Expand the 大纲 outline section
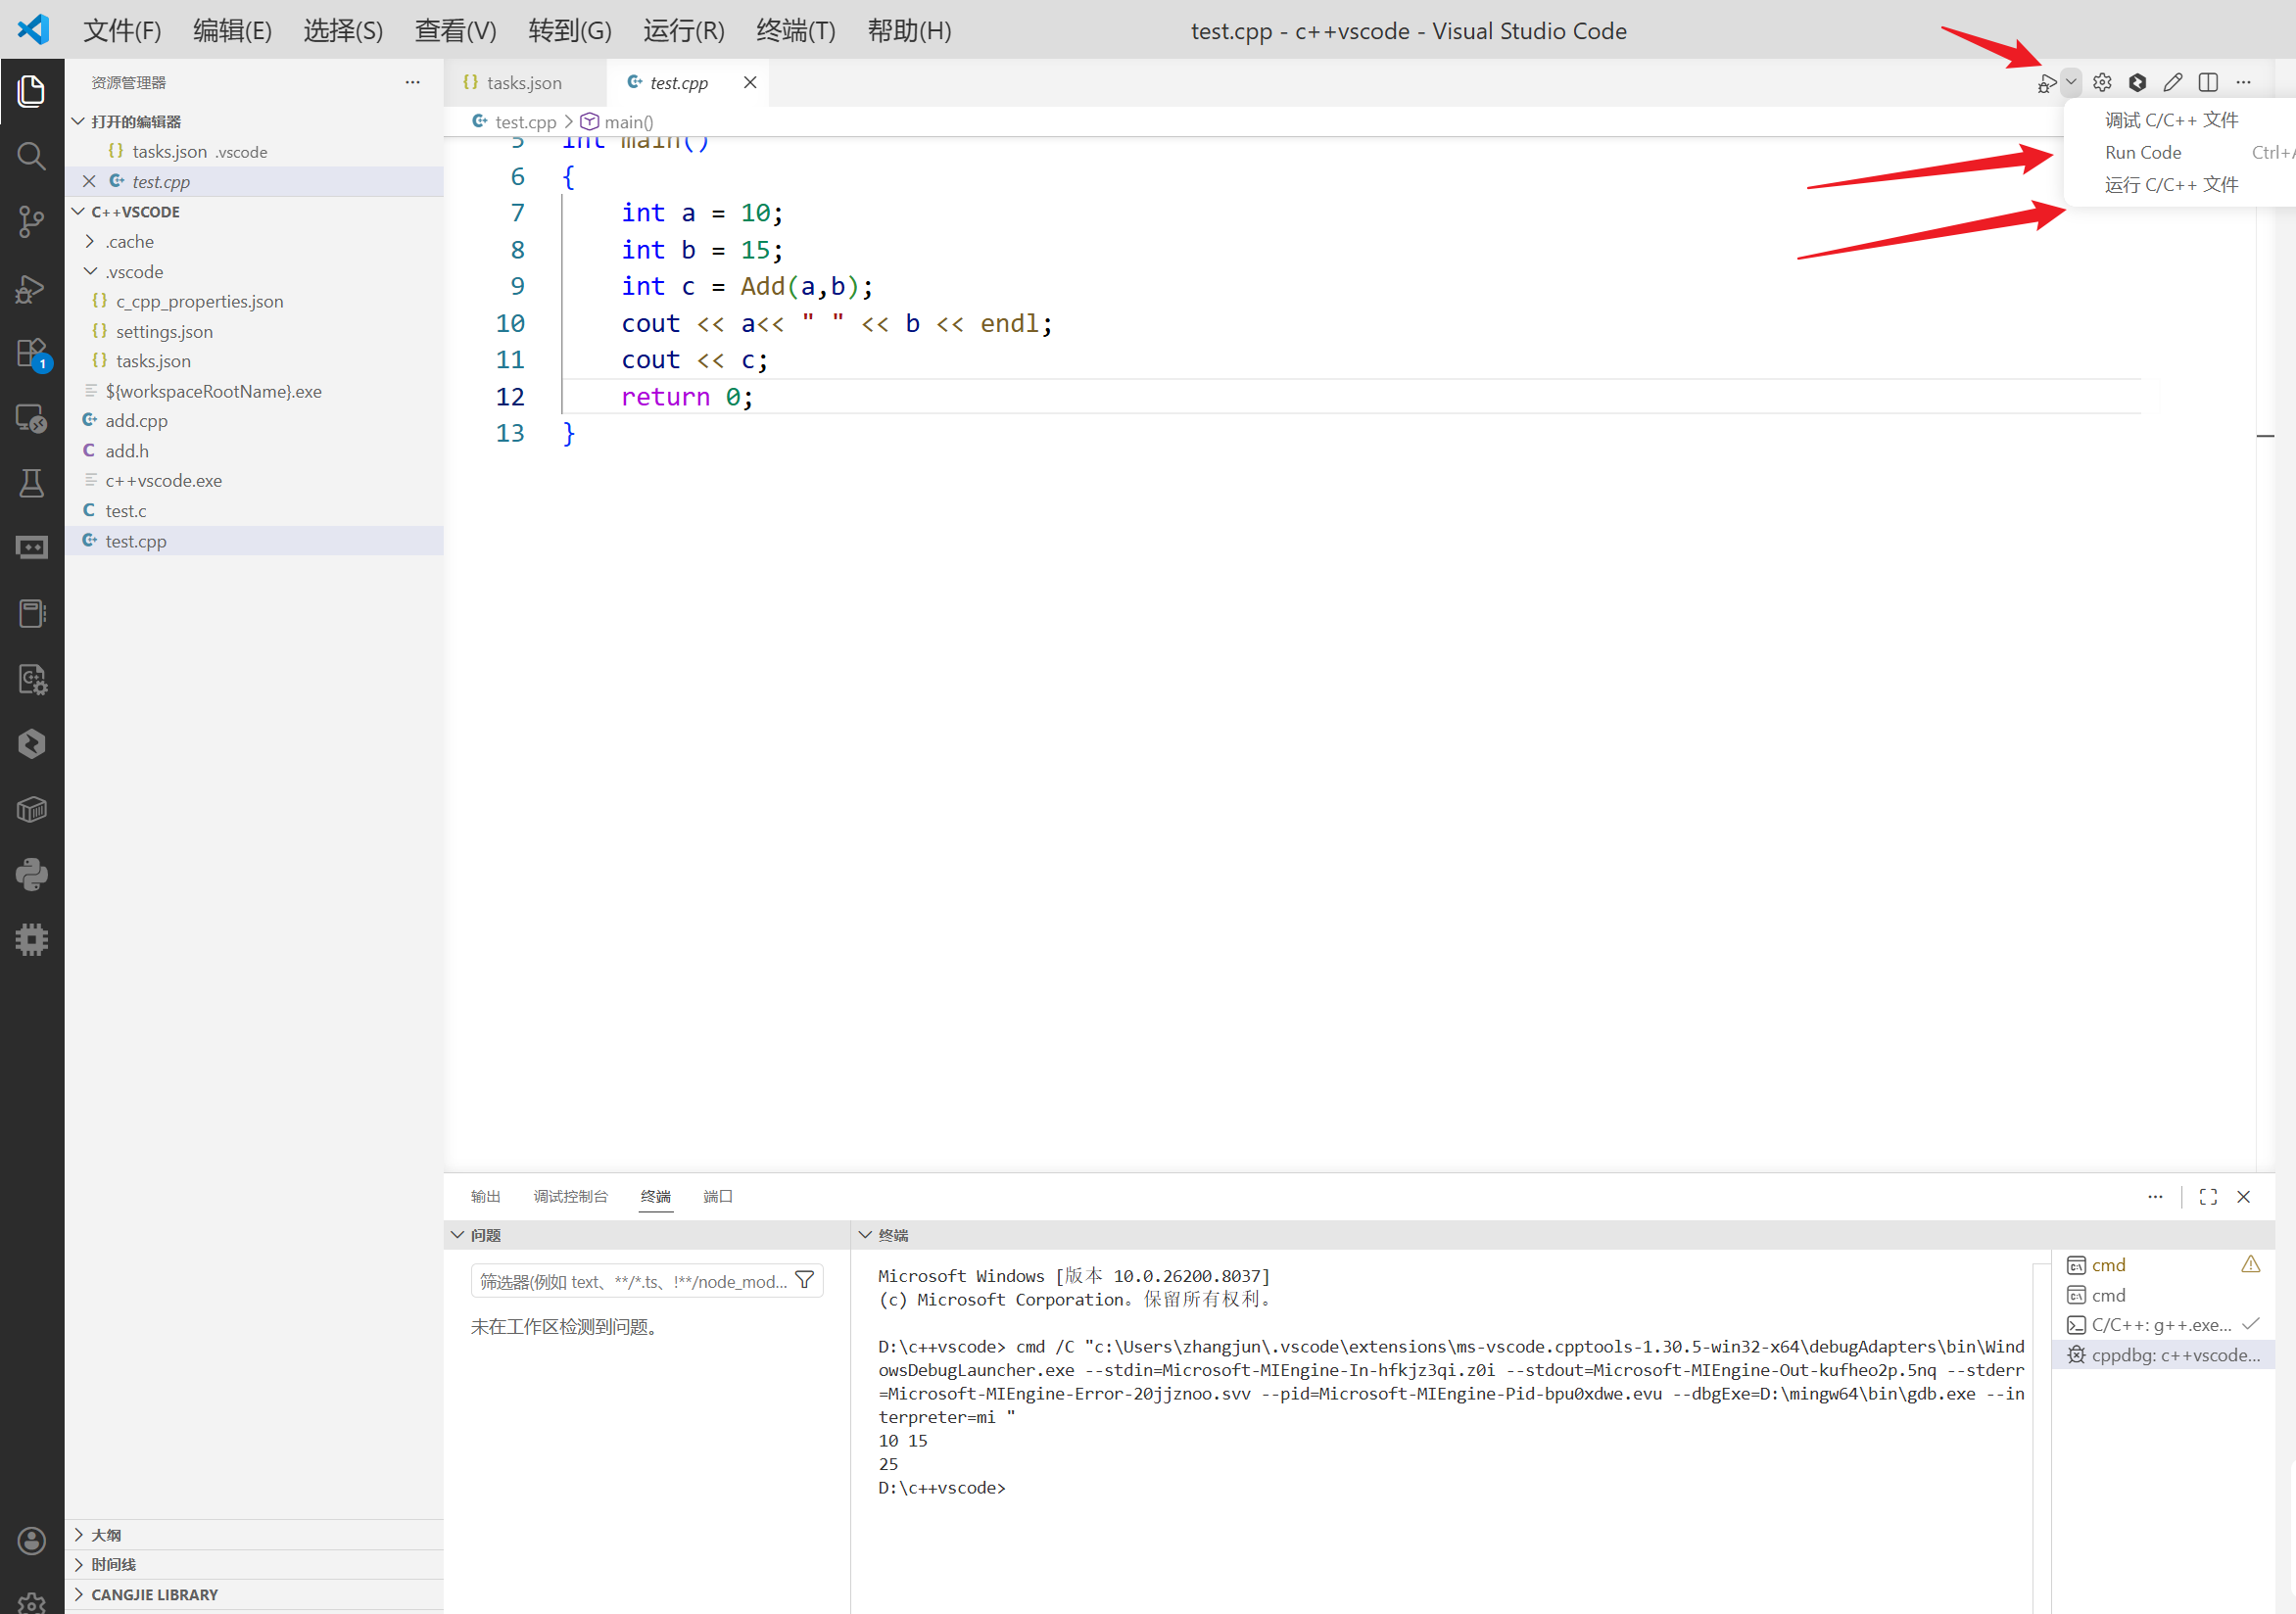Viewport: 2296px width, 1614px height. coord(78,1535)
